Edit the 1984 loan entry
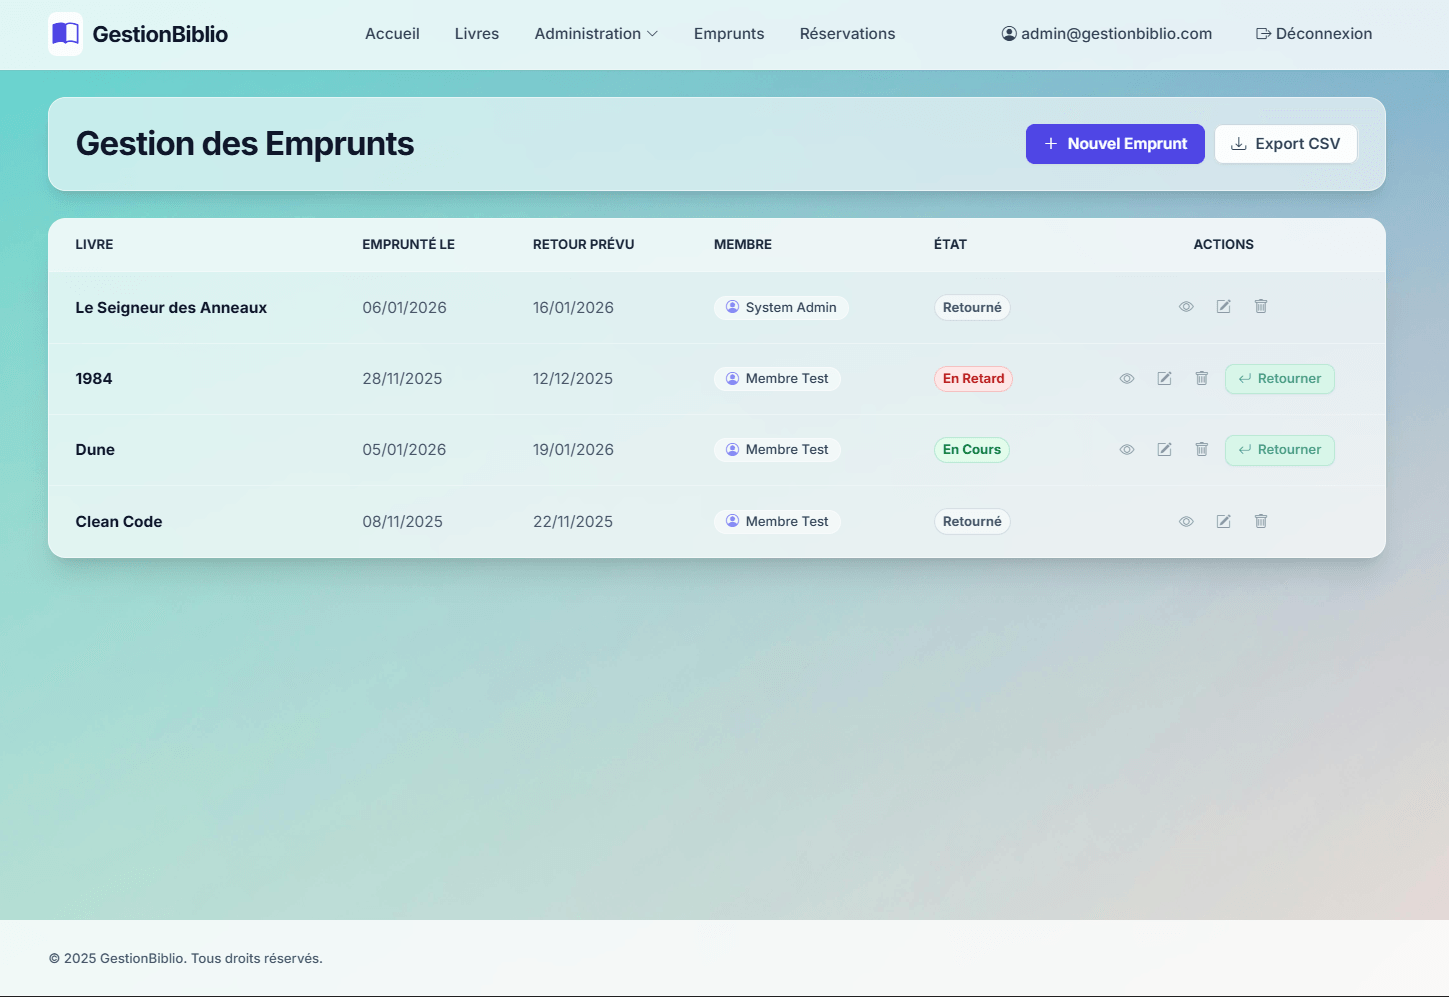The image size is (1449, 997). (1164, 379)
